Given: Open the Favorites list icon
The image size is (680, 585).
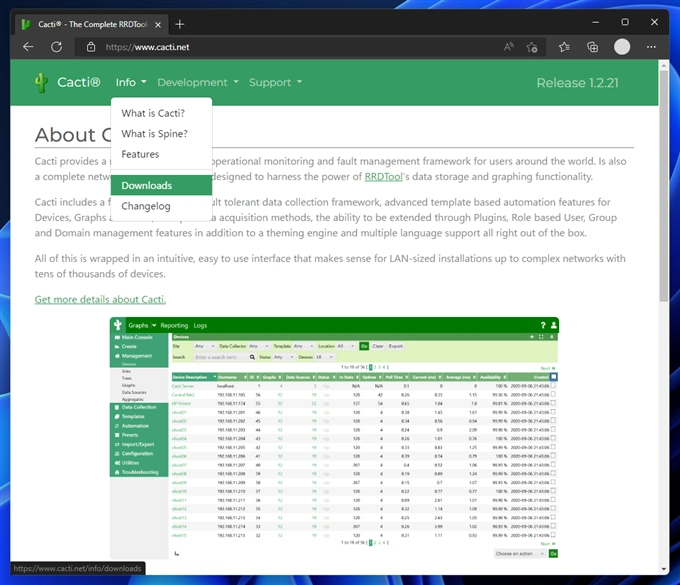Looking at the screenshot, I should click(x=564, y=47).
